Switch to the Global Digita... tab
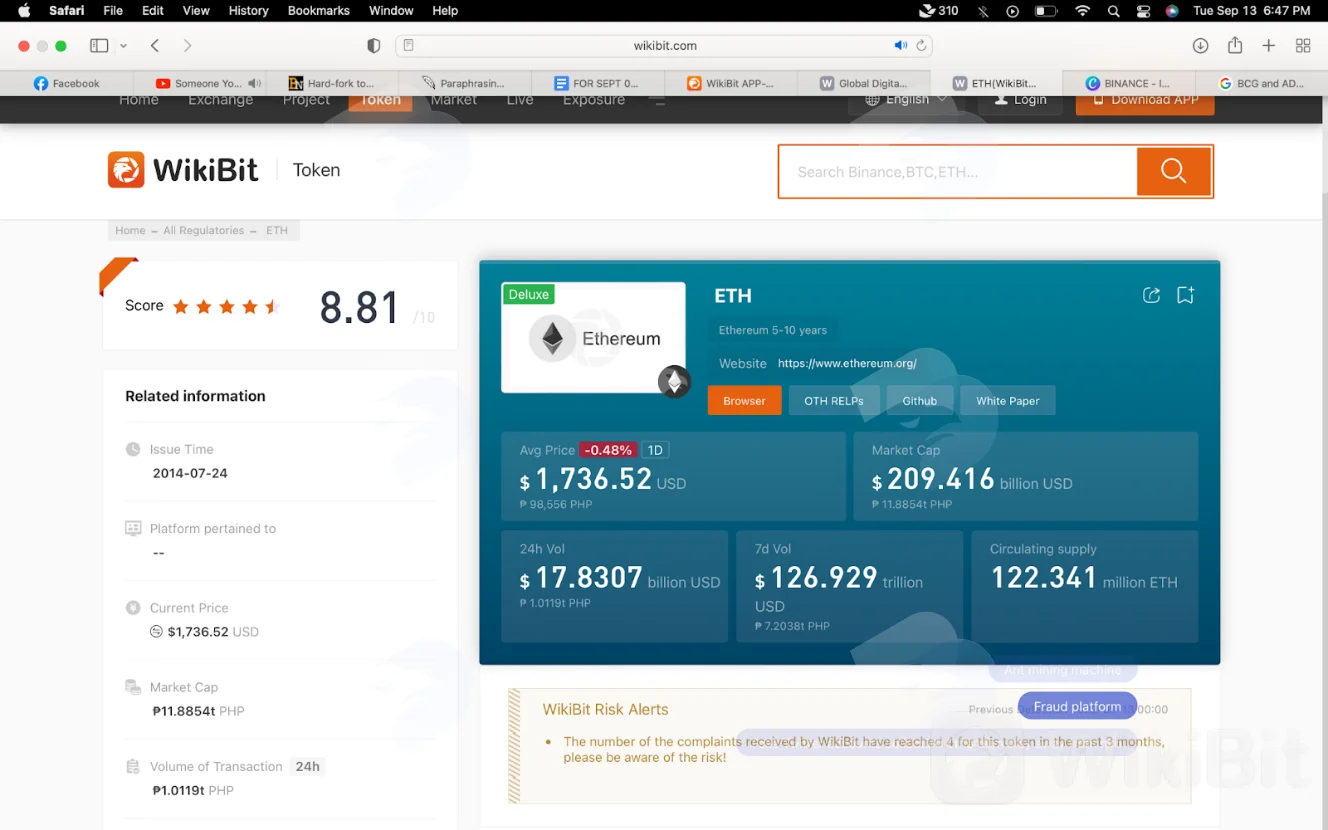 pyautogui.click(x=863, y=83)
